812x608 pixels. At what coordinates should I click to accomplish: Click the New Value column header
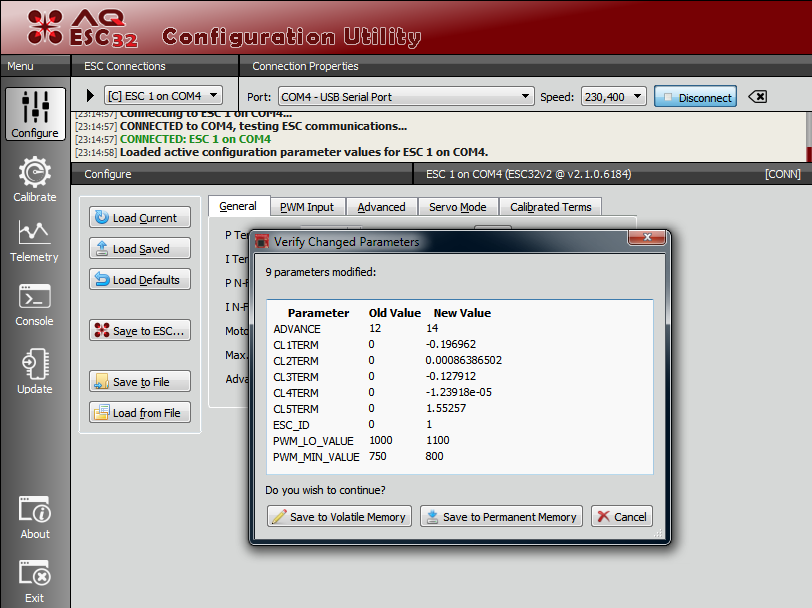[x=462, y=313]
